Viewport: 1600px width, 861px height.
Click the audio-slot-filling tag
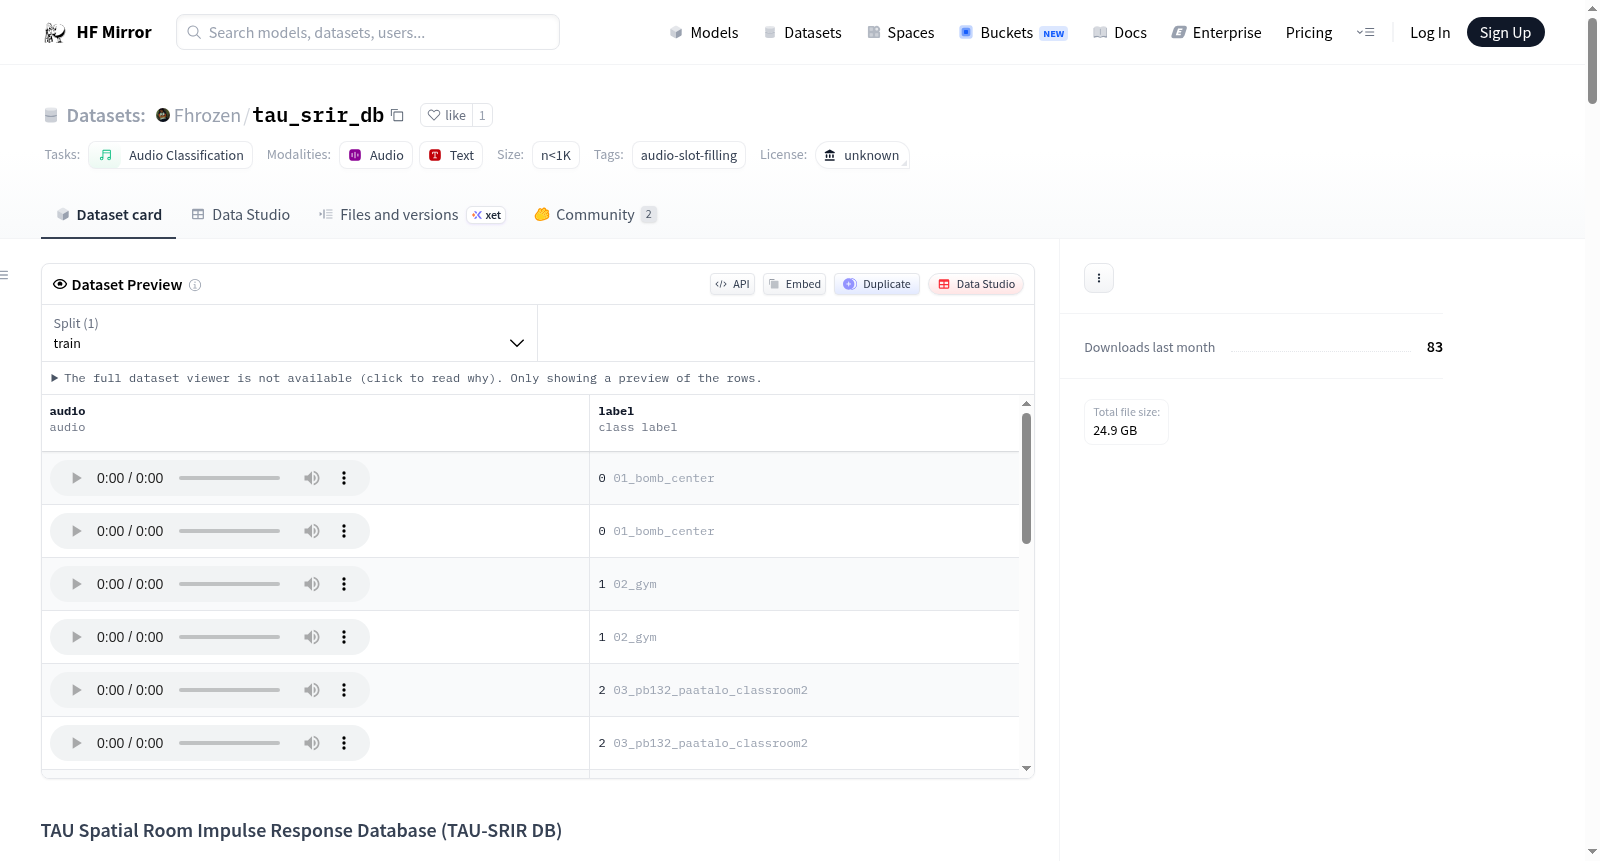[689, 155]
